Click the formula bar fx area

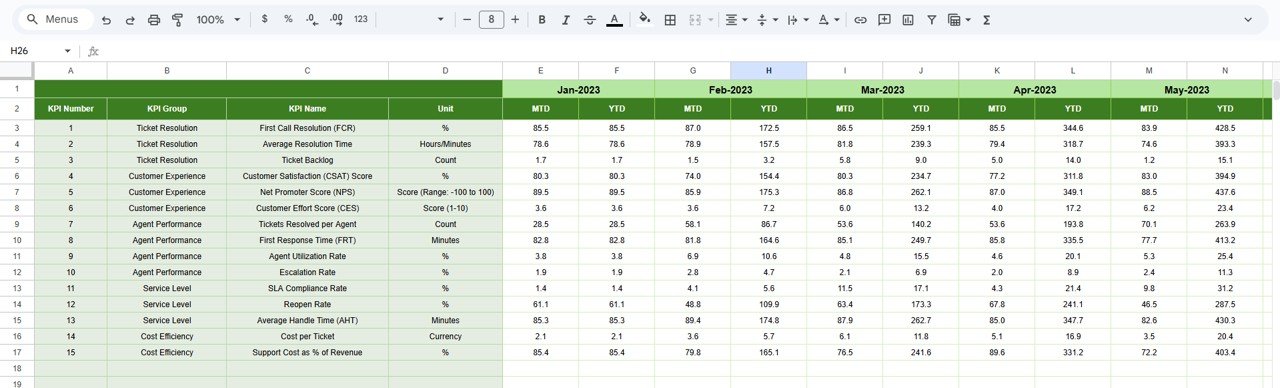click(x=93, y=51)
